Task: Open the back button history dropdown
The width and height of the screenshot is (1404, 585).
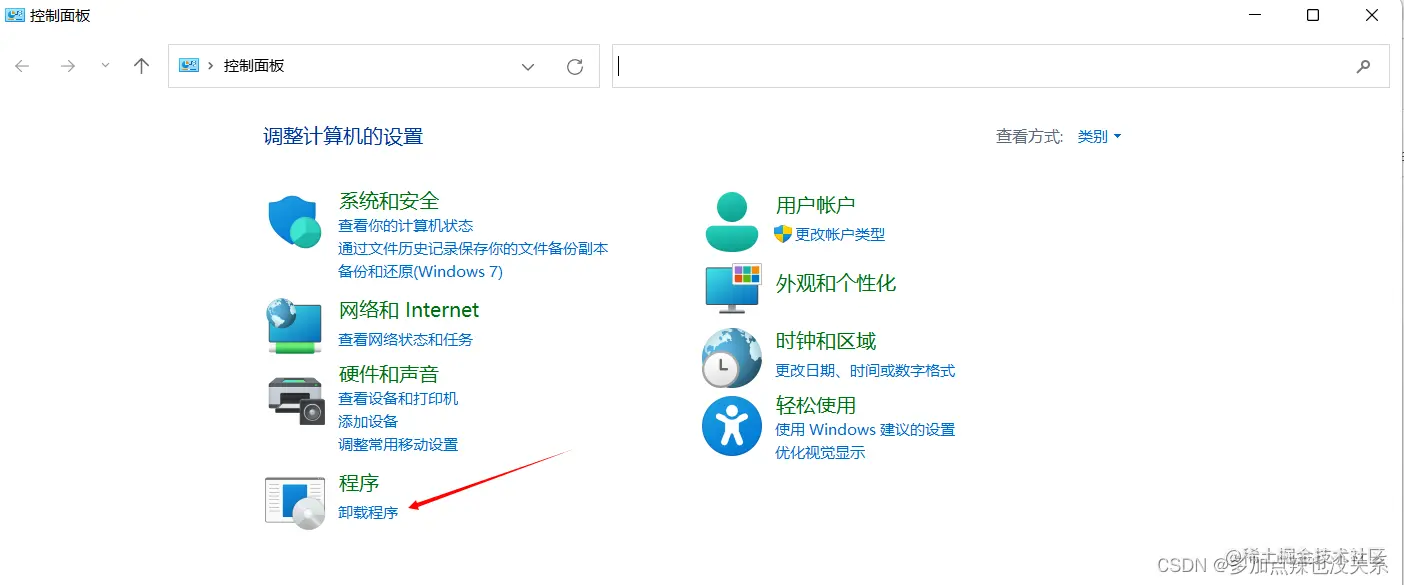Action: 104,64
